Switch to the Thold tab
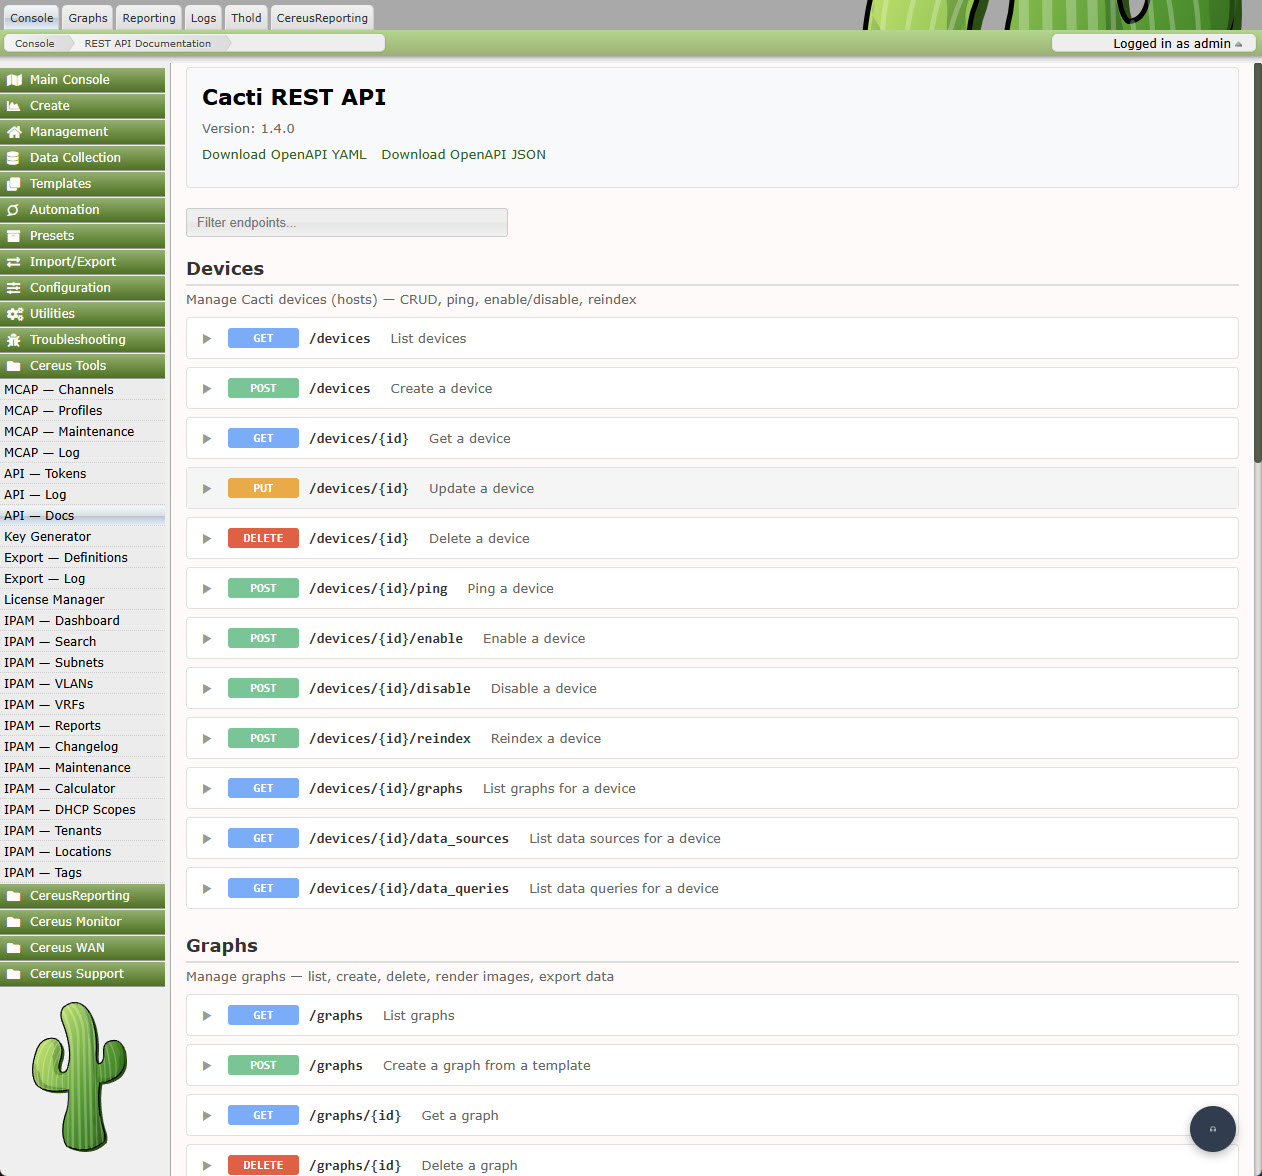The width and height of the screenshot is (1262, 1176). [245, 17]
